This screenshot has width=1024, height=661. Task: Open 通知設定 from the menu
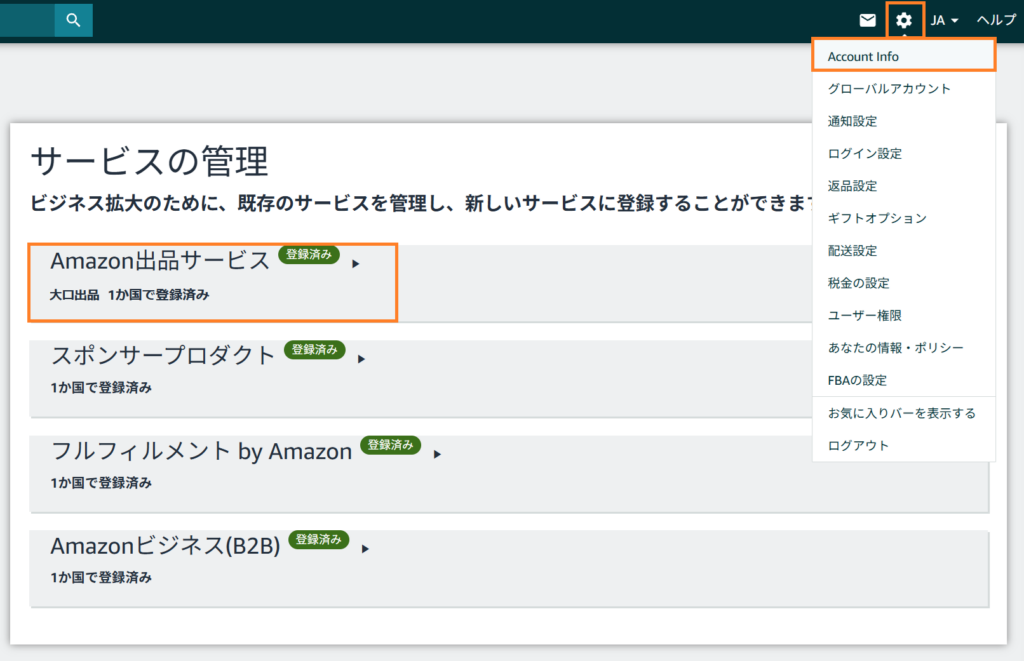click(x=904, y=121)
